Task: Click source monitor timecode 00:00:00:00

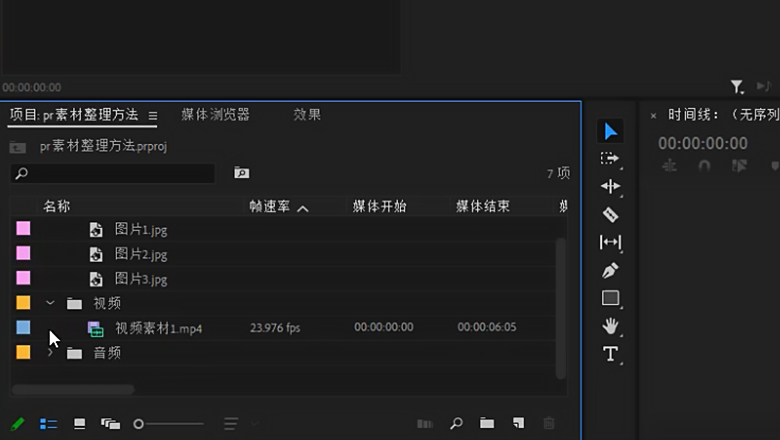Action: pyautogui.click(x=32, y=88)
